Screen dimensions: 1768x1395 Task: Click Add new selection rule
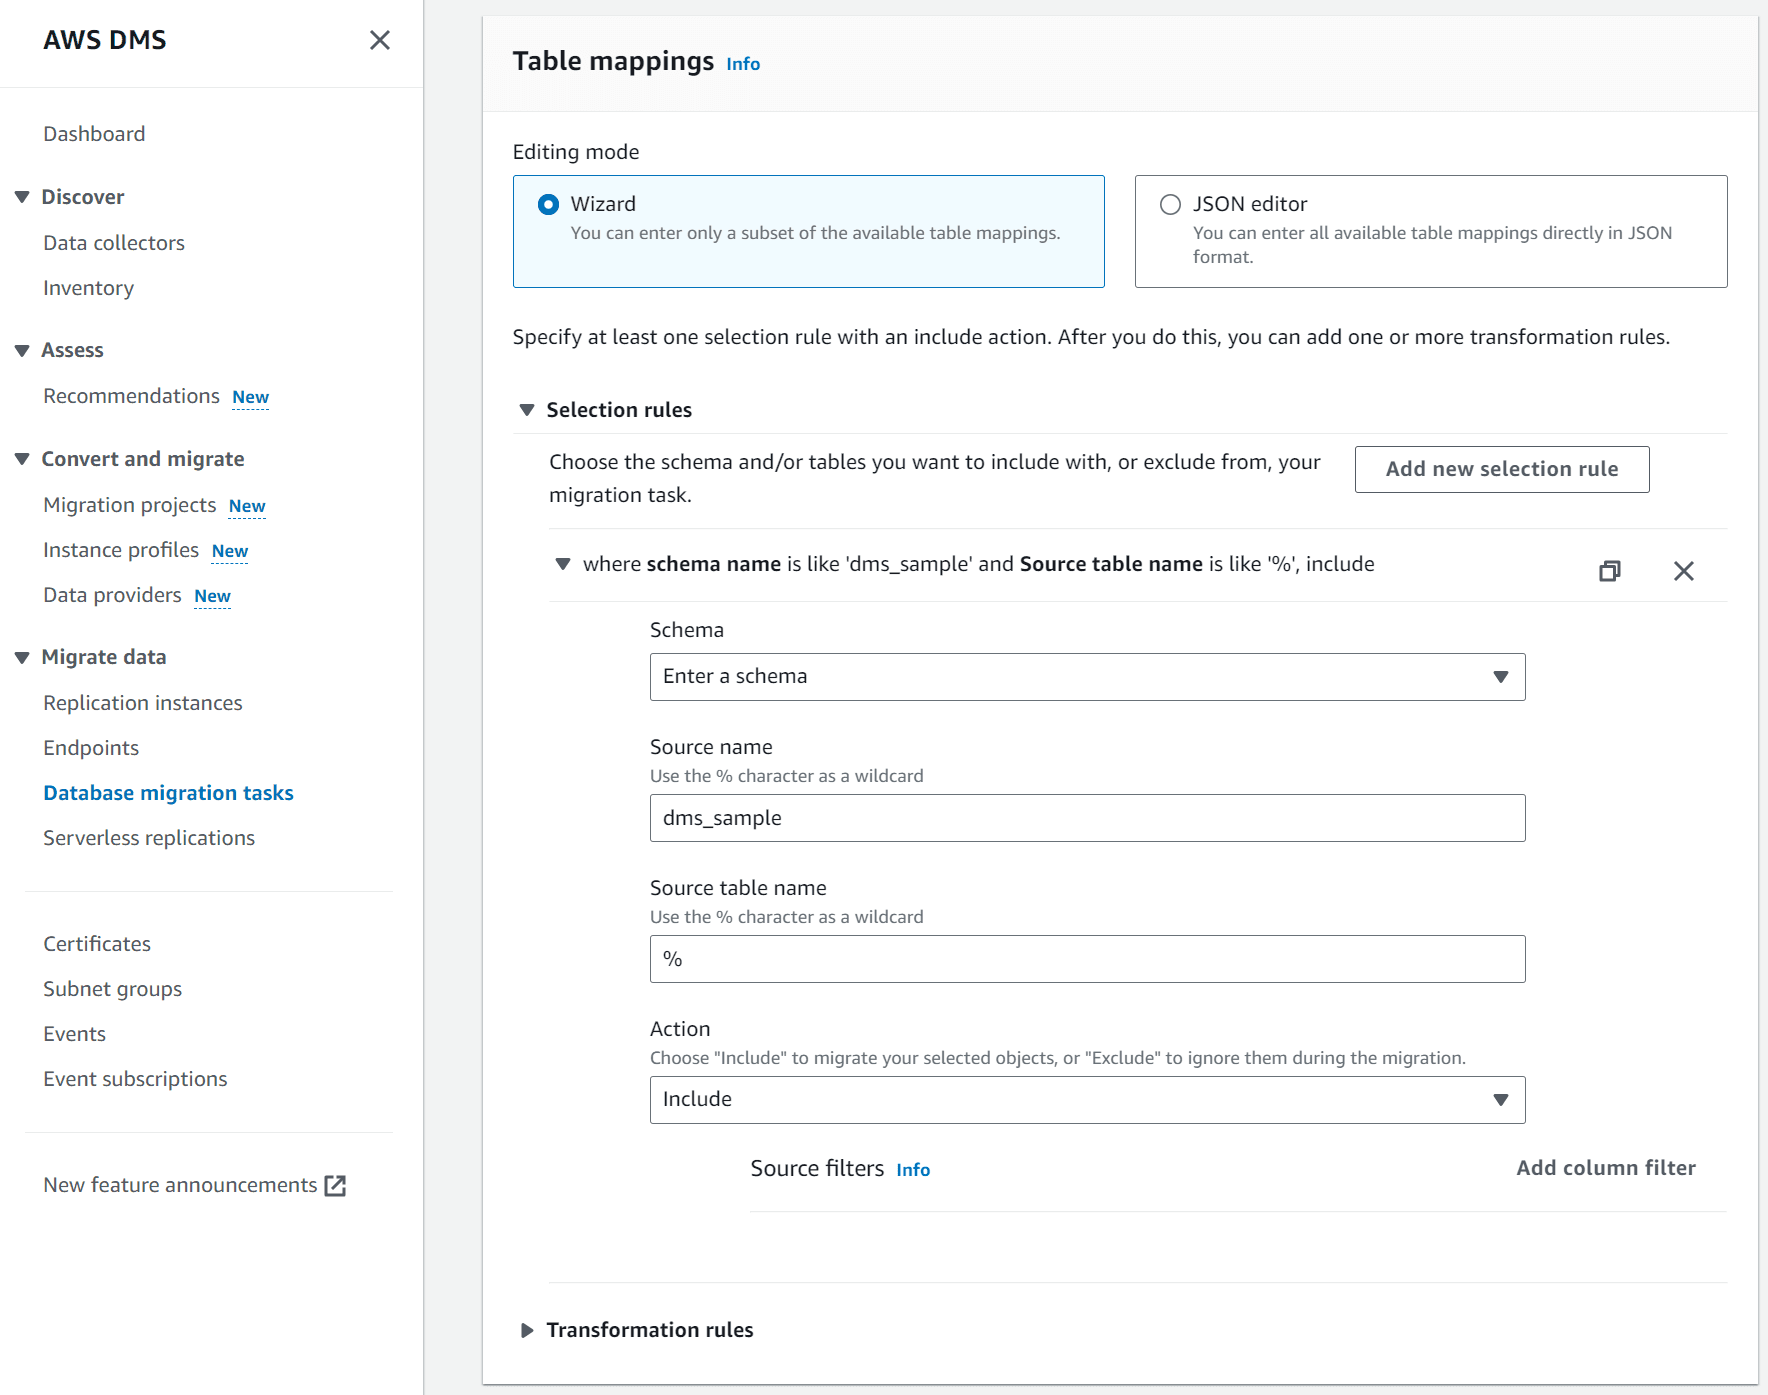(x=1501, y=468)
